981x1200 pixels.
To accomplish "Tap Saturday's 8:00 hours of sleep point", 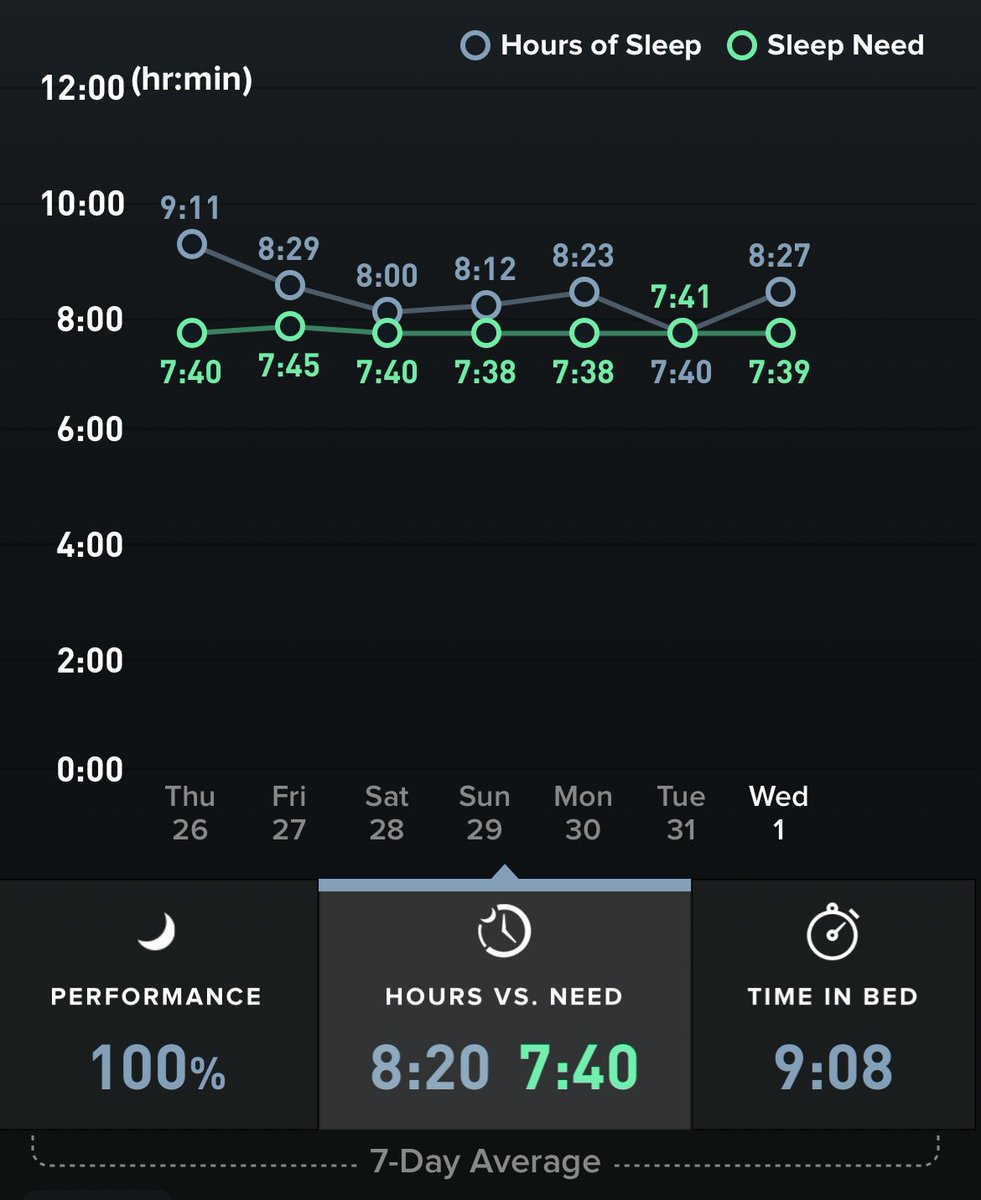I will [x=388, y=312].
